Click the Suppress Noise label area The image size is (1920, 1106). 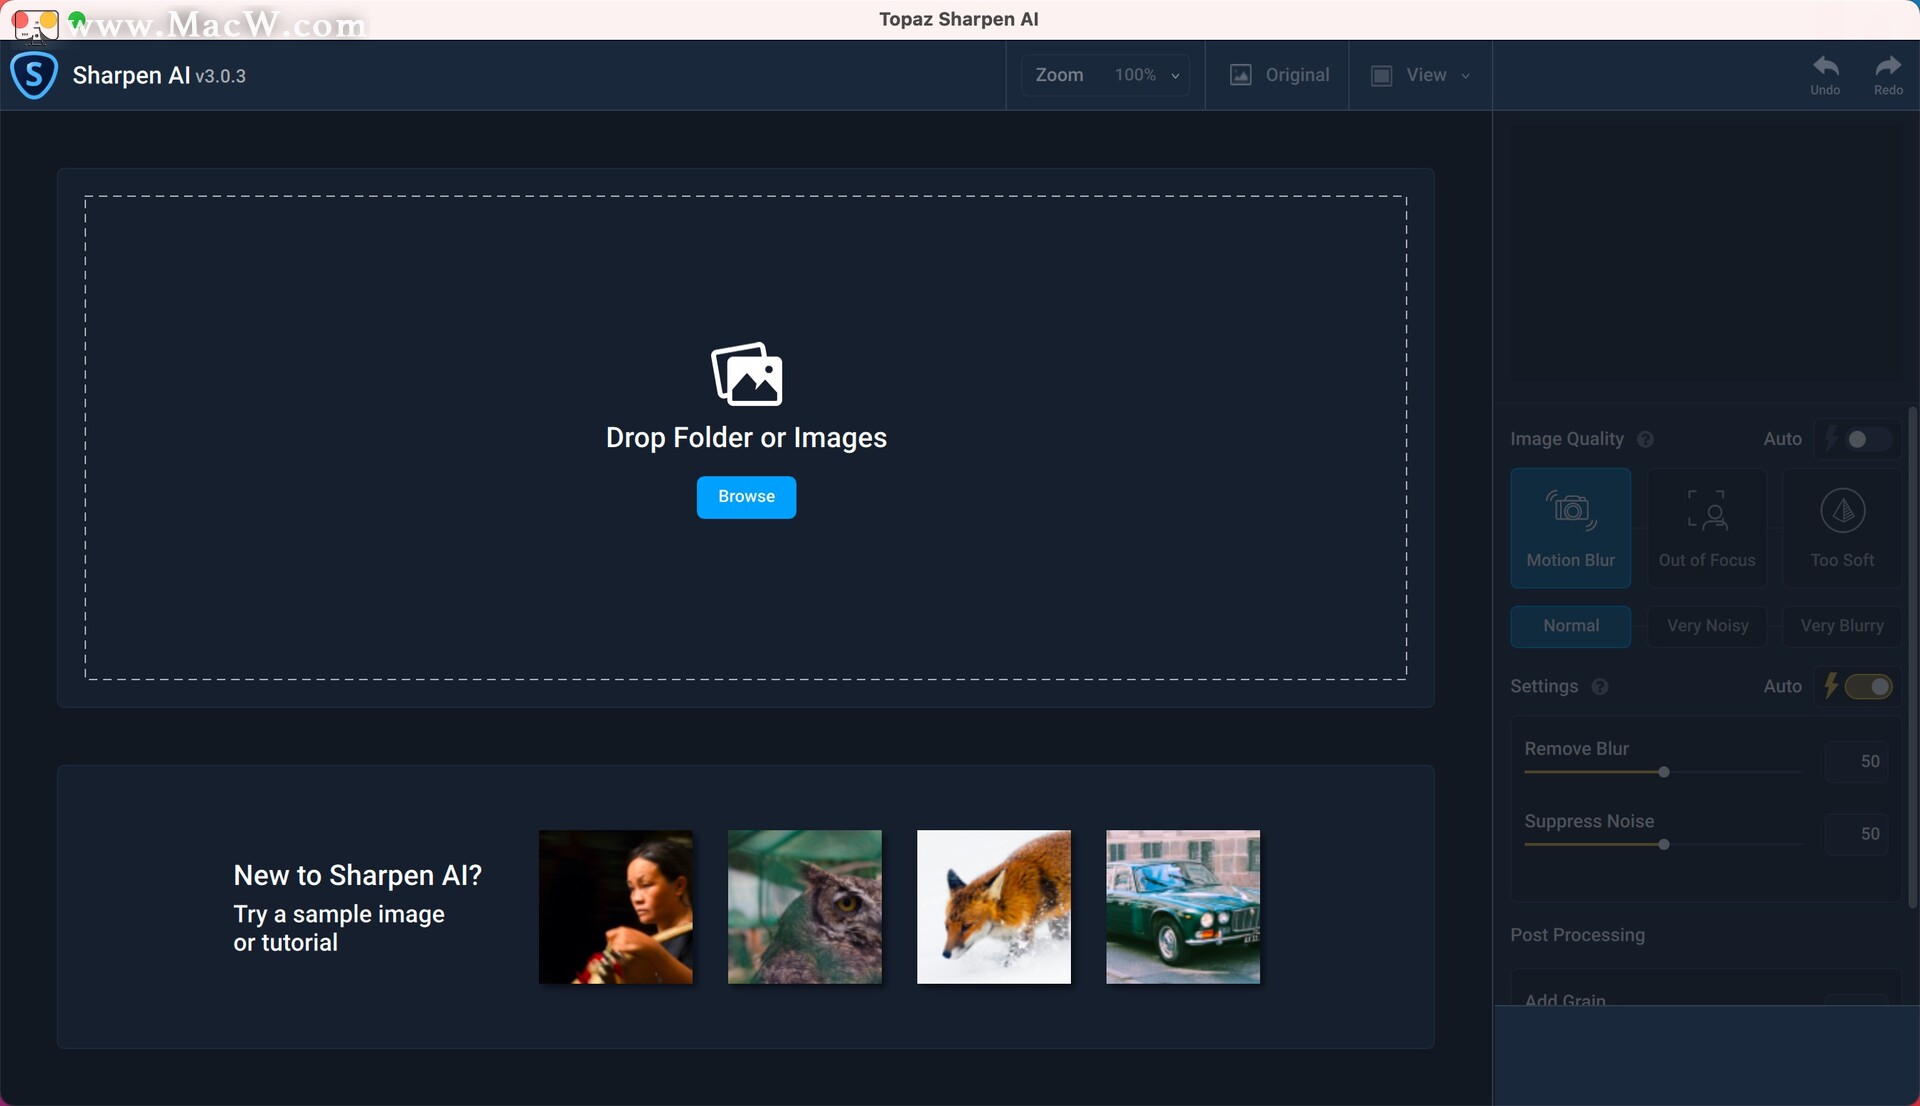[1589, 821]
